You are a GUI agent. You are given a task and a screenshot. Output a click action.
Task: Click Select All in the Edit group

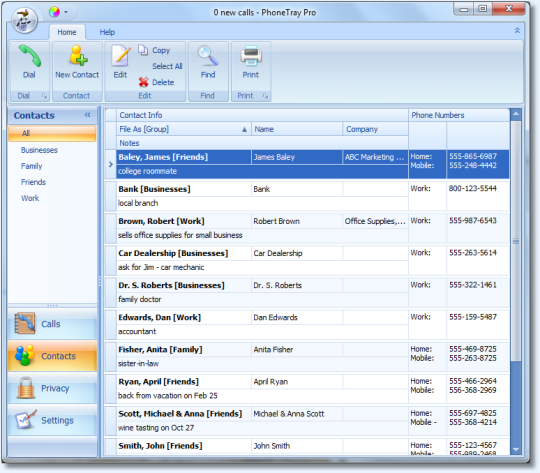pyautogui.click(x=167, y=66)
